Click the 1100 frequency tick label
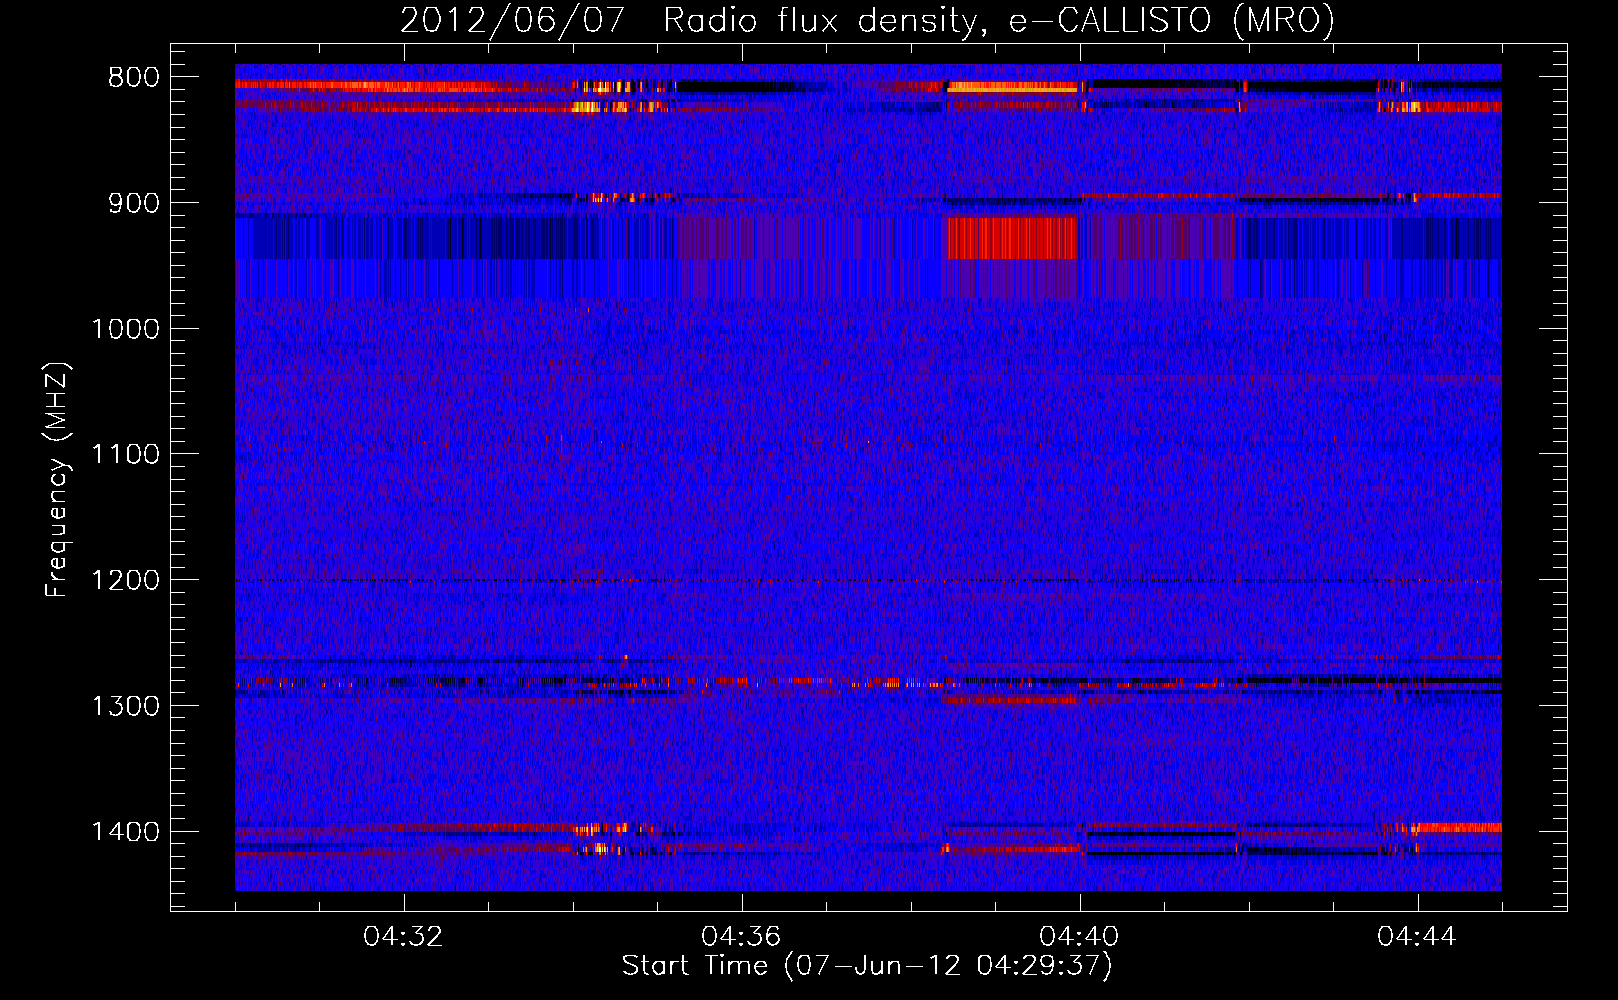The height and width of the screenshot is (1000, 1618). (x=125, y=455)
